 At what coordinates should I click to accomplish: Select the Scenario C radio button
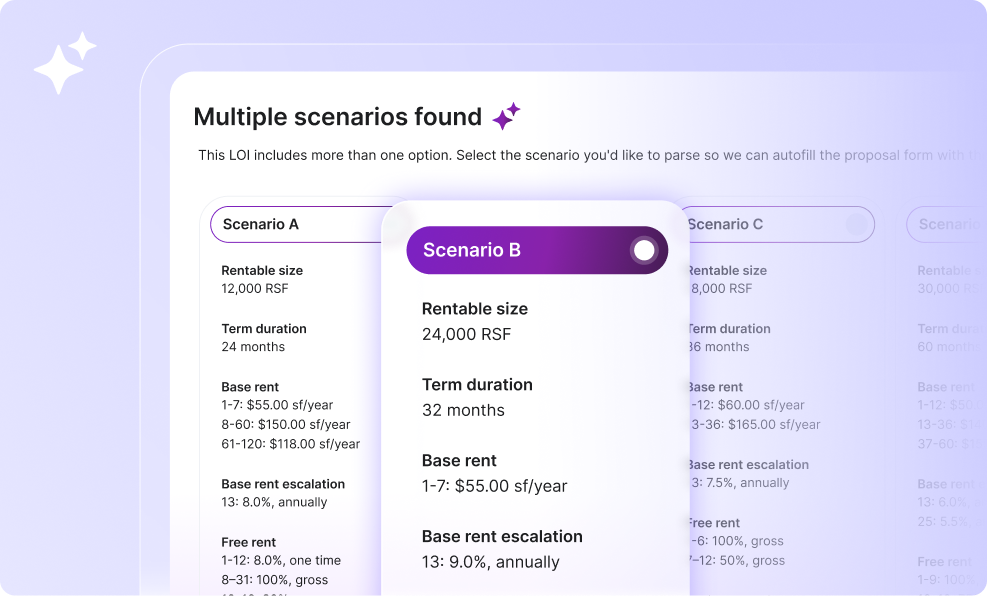[x=856, y=224]
